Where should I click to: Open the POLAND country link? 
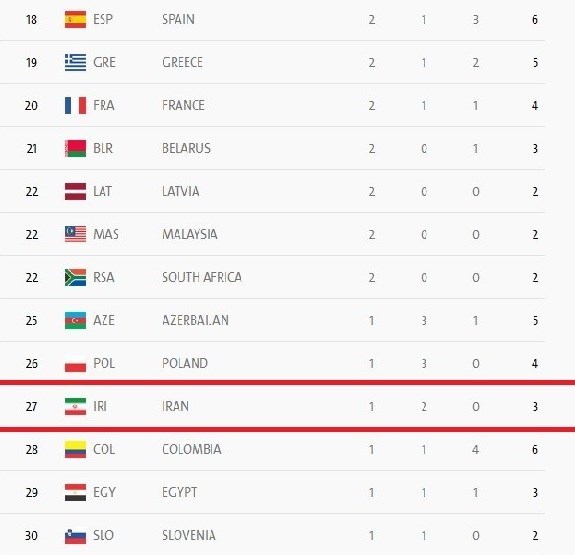tap(185, 363)
